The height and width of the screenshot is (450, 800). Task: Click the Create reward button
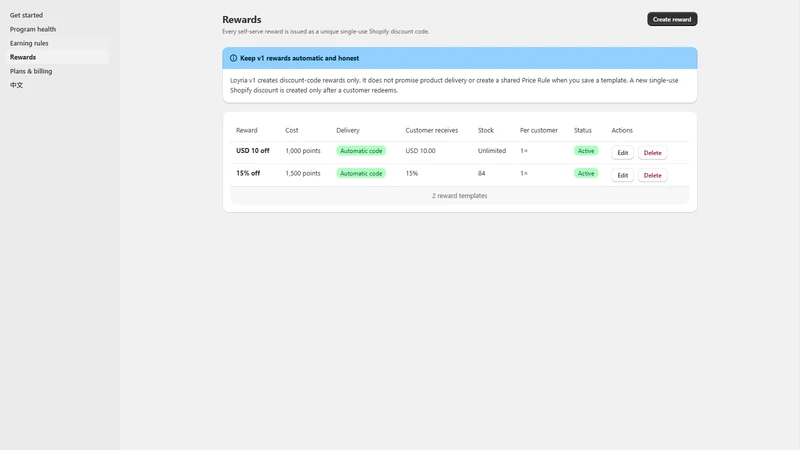672,19
